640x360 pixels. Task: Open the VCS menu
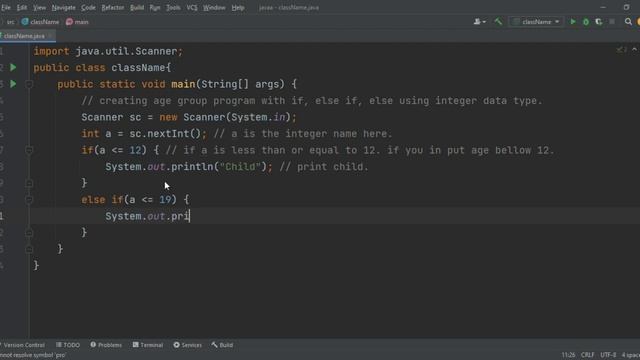point(192,7)
